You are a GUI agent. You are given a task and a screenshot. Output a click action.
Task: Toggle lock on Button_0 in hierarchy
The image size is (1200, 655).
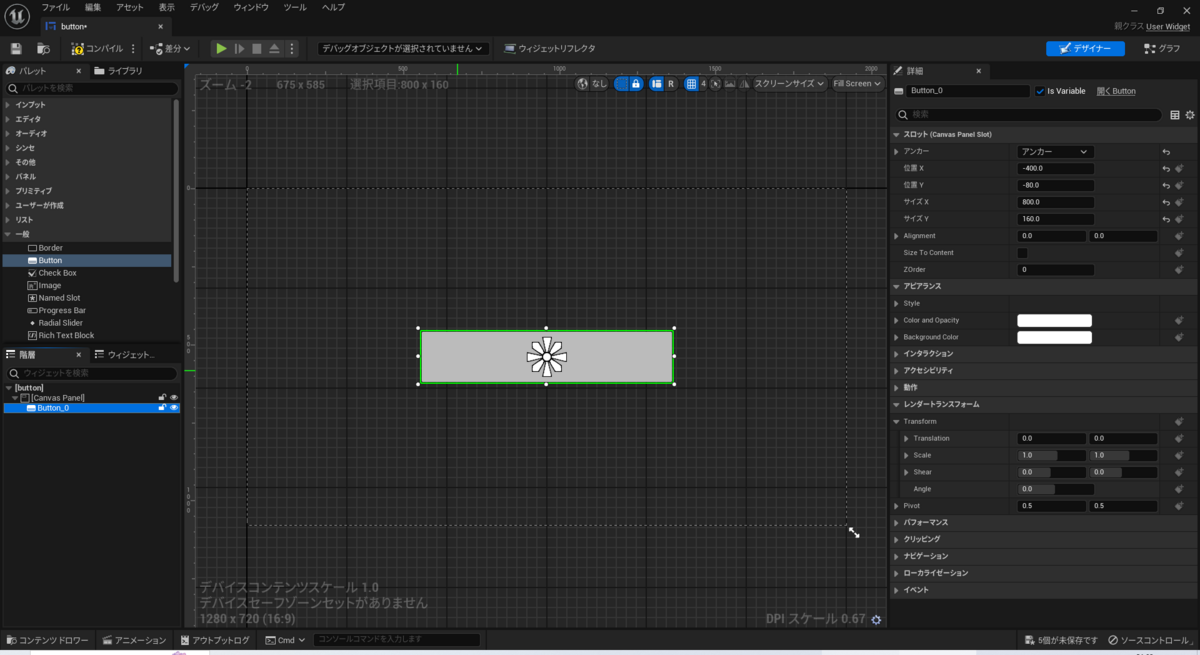coord(162,407)
